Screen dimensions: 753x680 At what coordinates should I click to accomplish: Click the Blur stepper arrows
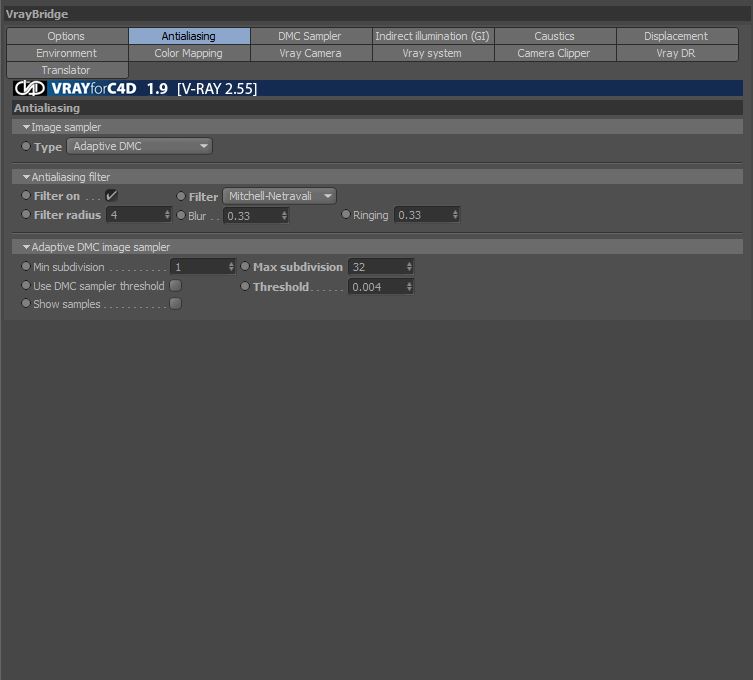point(284,216)
